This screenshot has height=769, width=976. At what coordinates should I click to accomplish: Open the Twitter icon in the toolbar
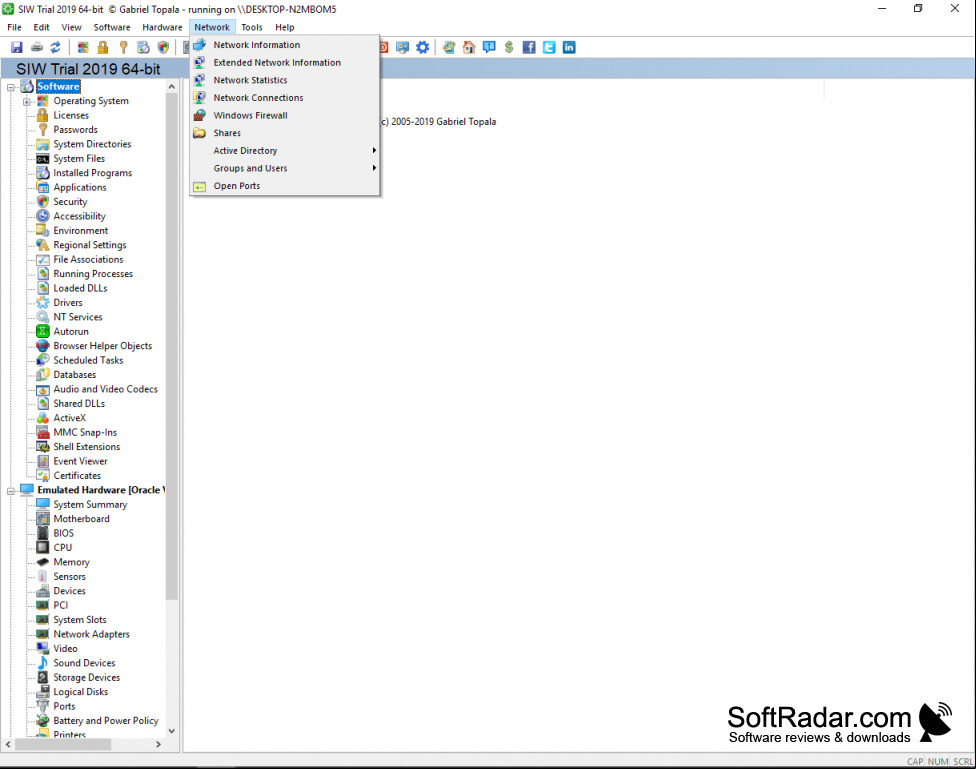coord(549,47)
